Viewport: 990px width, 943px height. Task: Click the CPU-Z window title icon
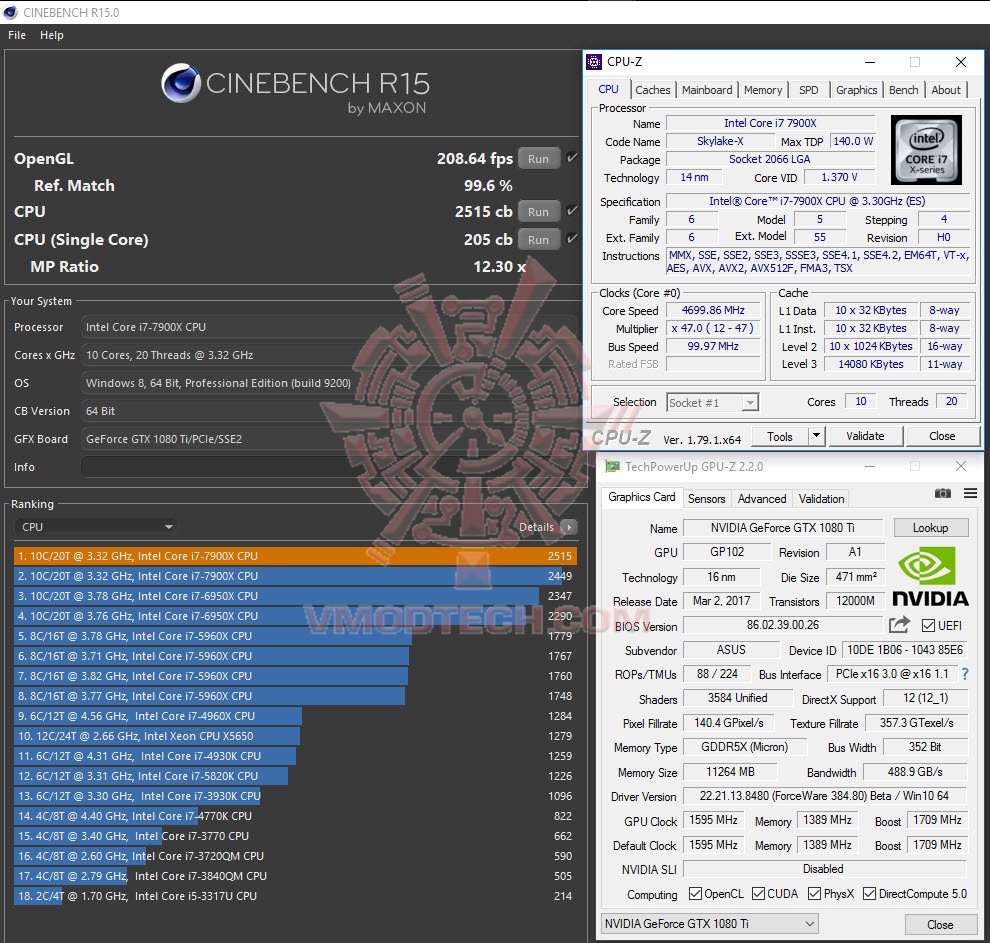[x=594, y=62]
